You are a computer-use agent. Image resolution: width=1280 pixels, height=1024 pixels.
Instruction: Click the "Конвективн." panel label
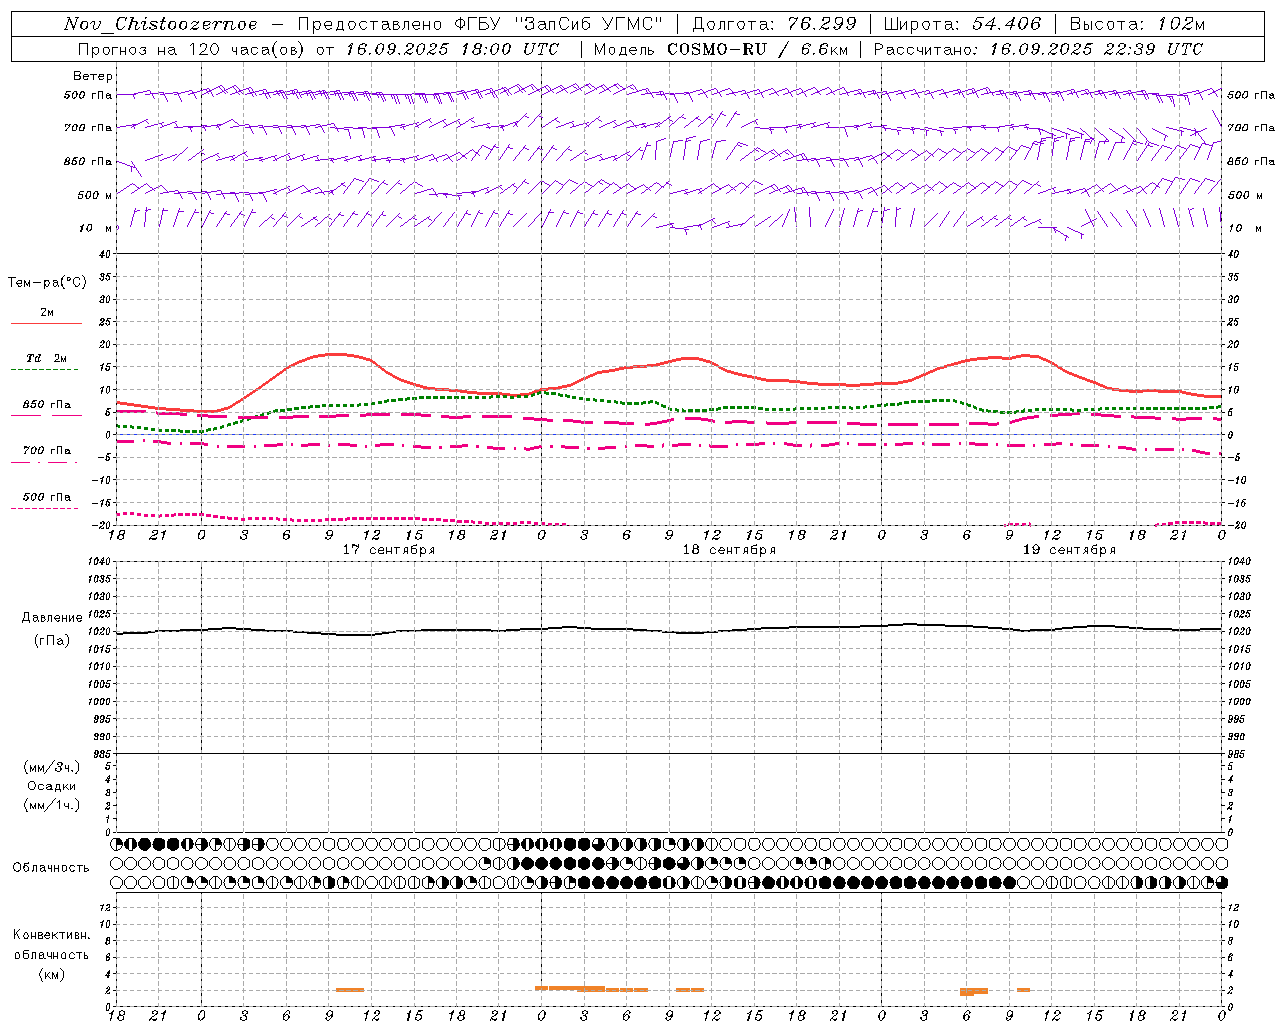tap(51, 935)
